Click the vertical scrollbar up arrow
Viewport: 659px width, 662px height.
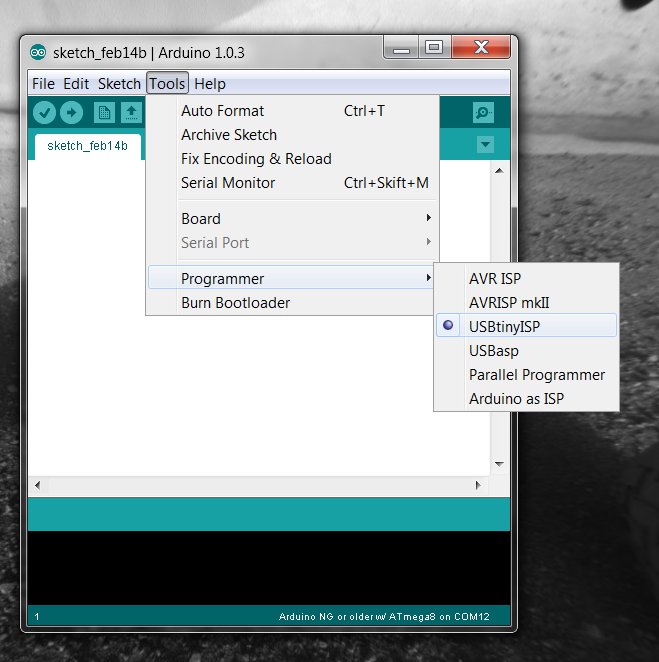pos(499,171)
